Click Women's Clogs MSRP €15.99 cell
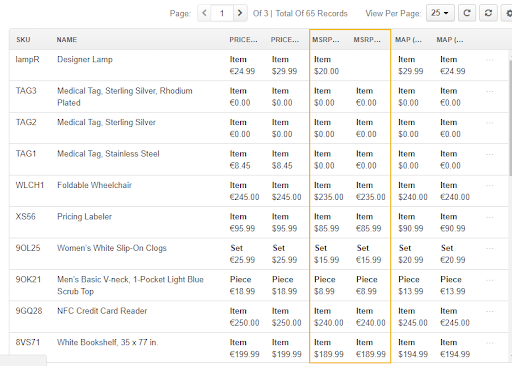 [x=368, y=260]
